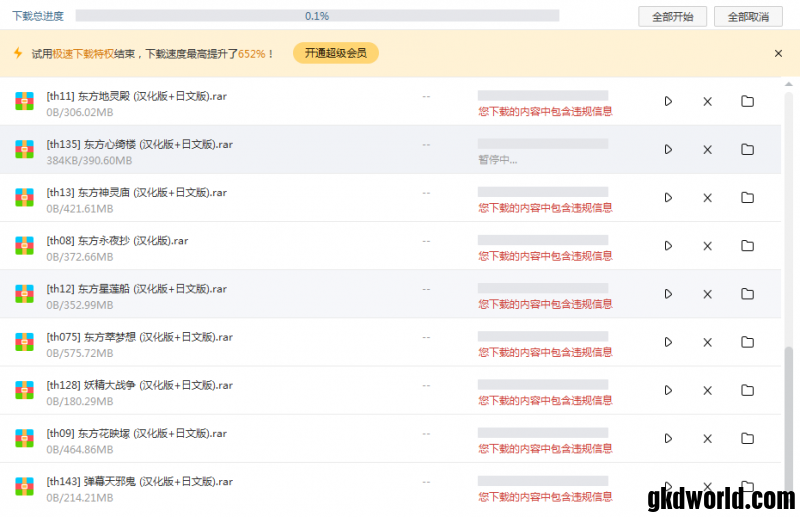
Task: Select file name [th12] 东方星莲船 (汉化版+日文版).rar
Action: tap(137, 289)
